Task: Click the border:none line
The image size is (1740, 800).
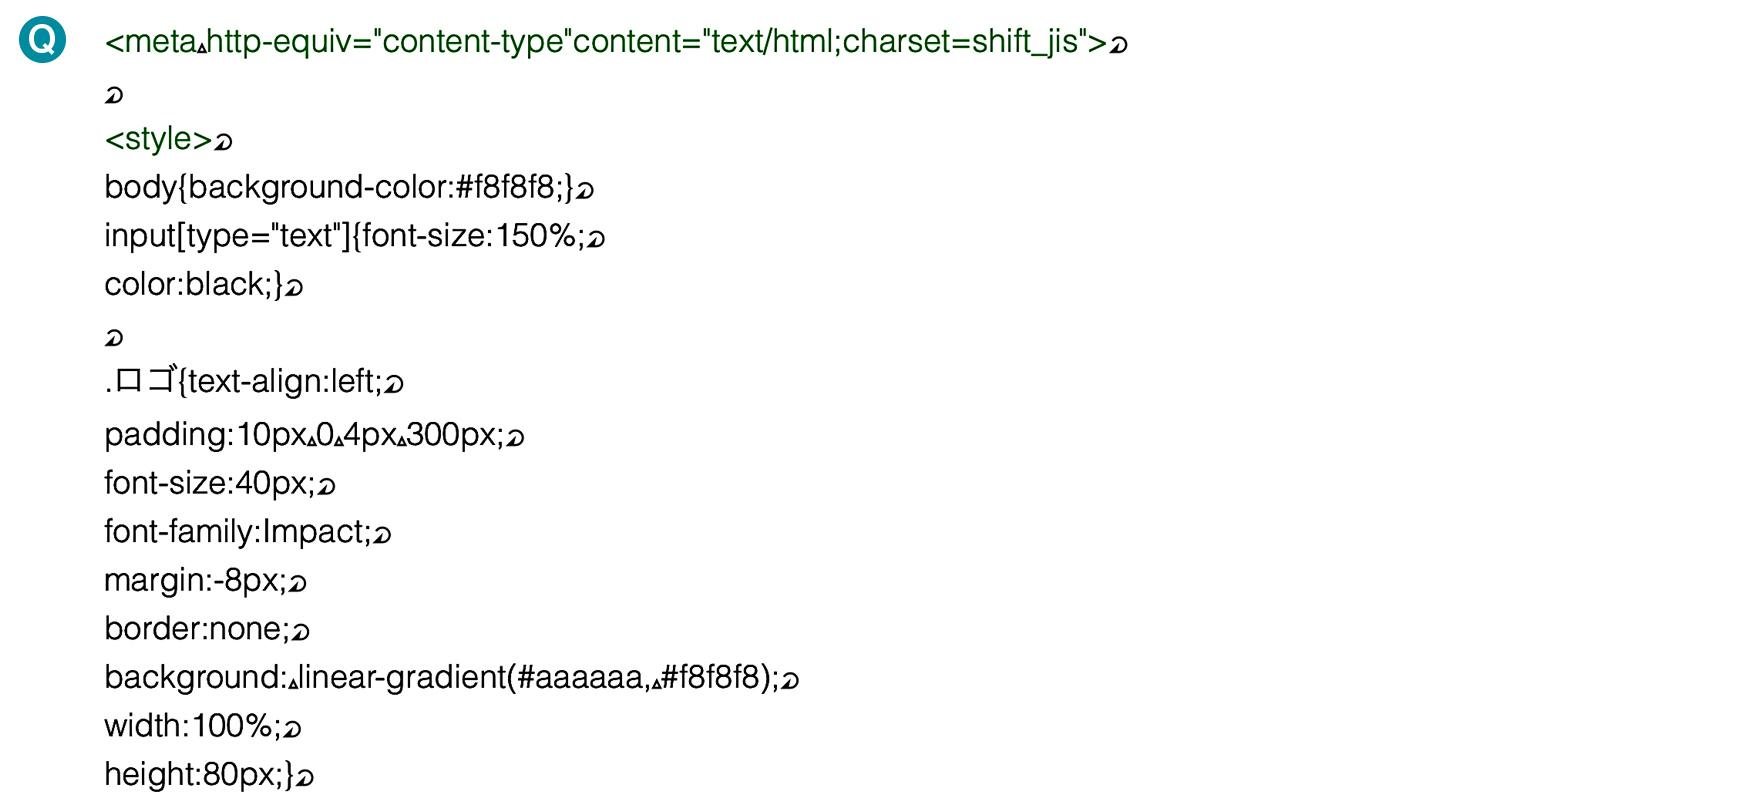Action: (x=207, y=629)
